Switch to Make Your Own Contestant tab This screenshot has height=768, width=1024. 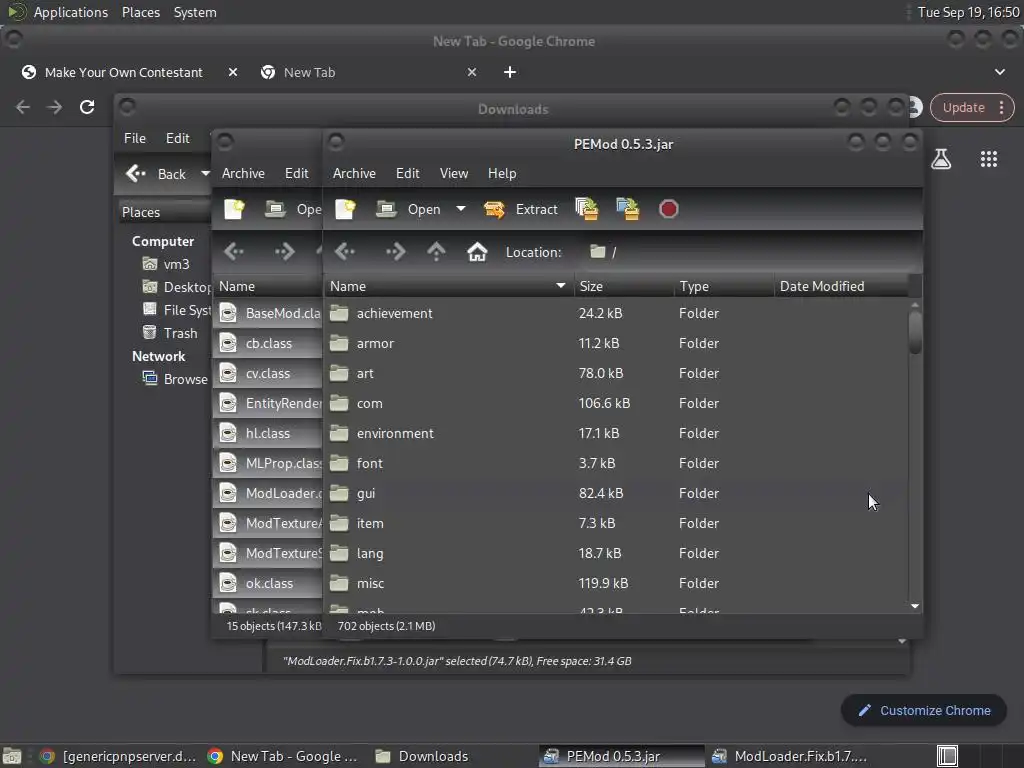point(123,72)
